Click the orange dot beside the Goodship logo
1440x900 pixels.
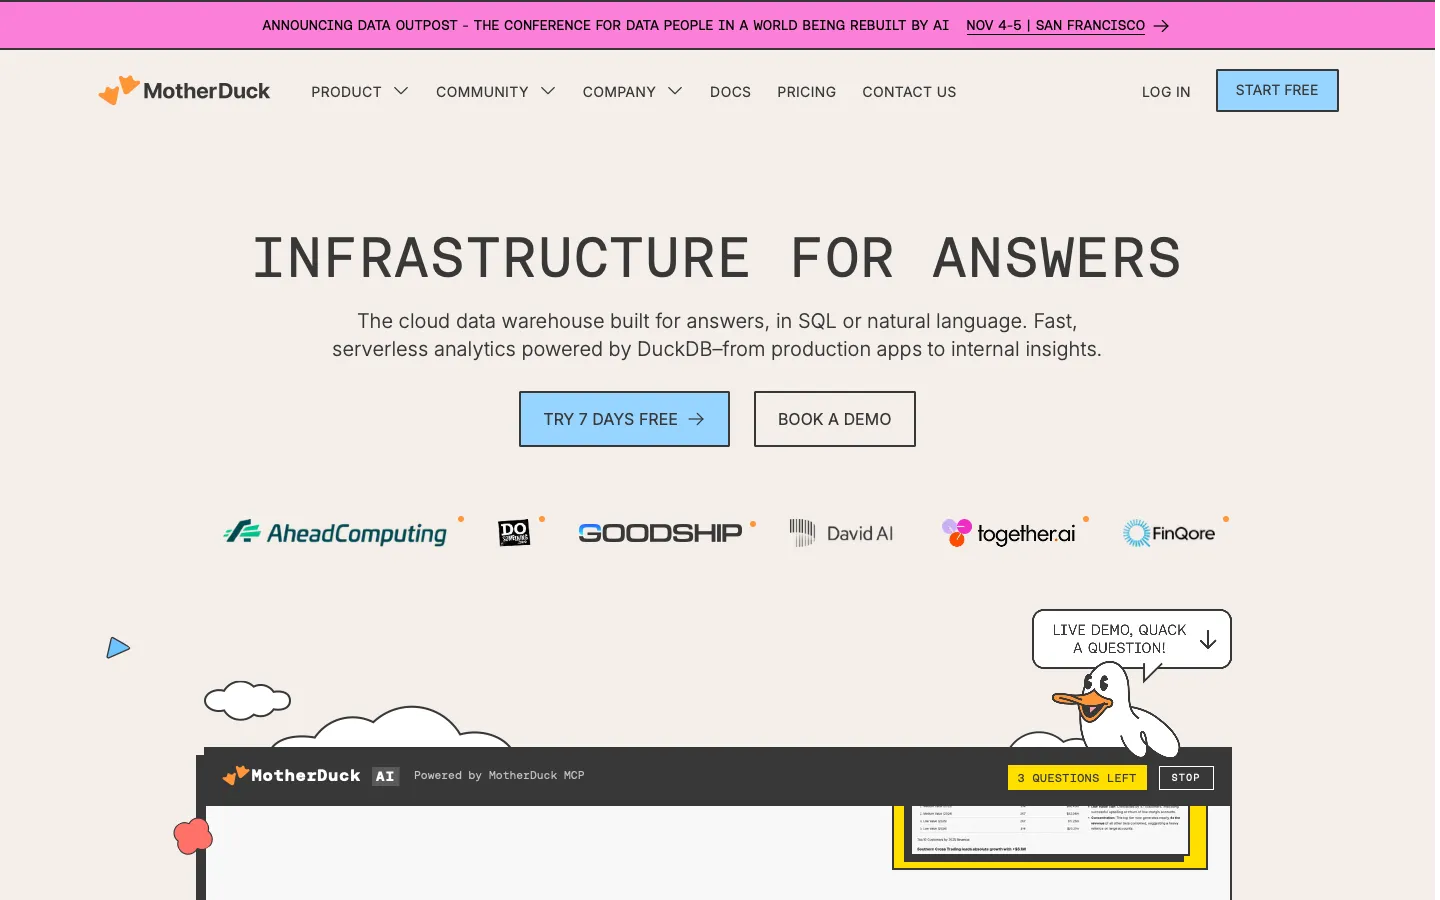753,524
